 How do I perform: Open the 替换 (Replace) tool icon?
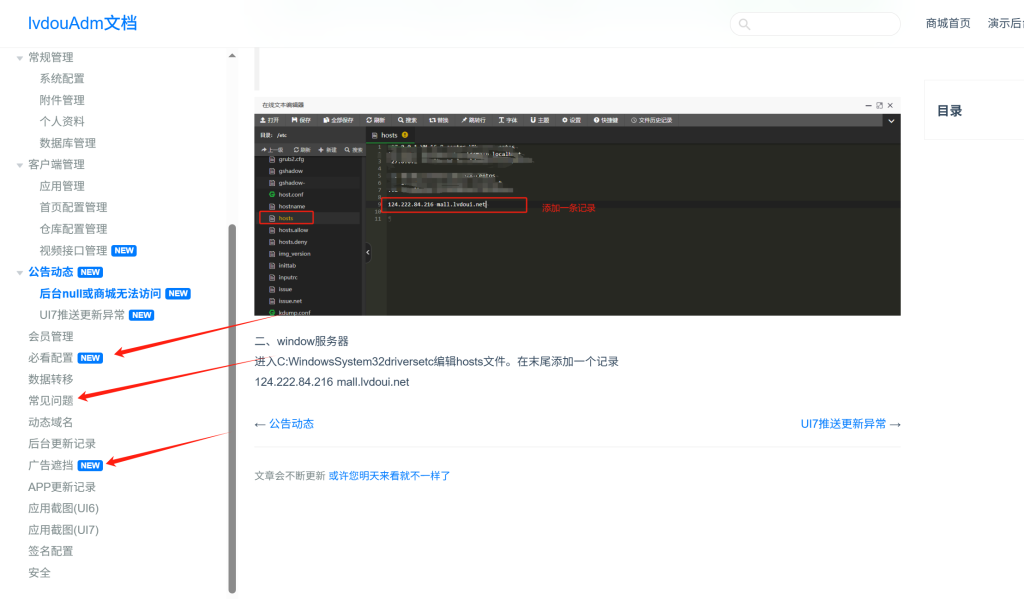coord(440,119)
